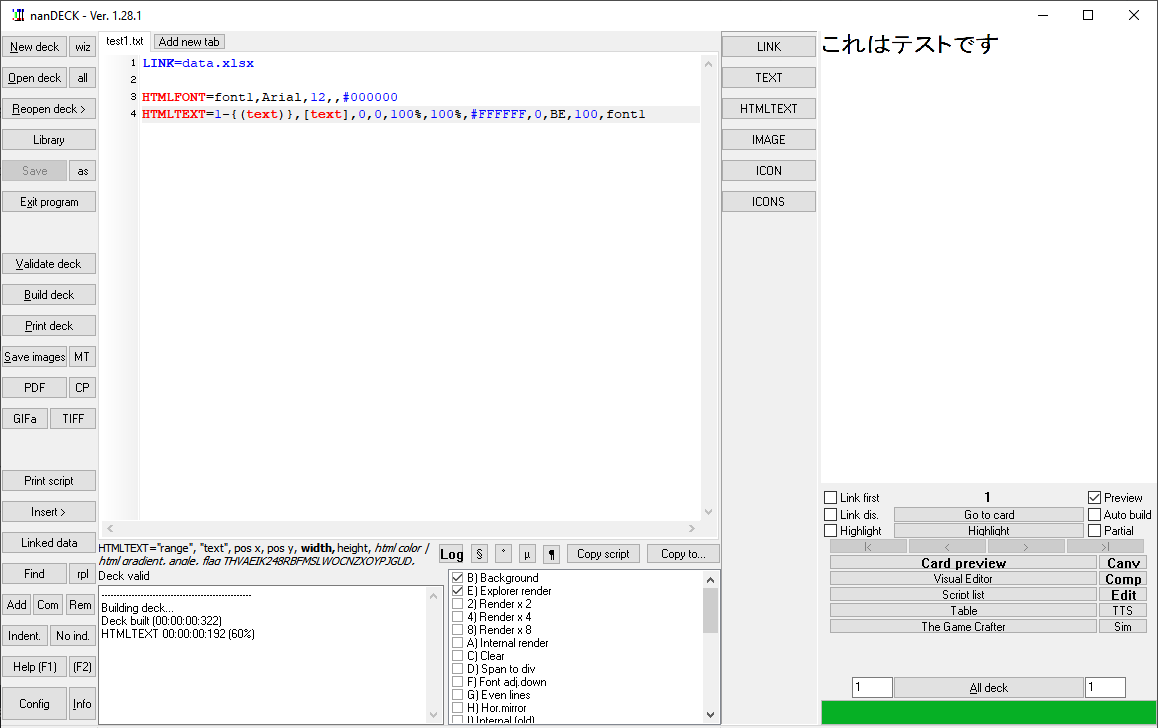Viewport: 1158px width, 728px height.
Task: Click Print deck
Action: pos(49,326)
